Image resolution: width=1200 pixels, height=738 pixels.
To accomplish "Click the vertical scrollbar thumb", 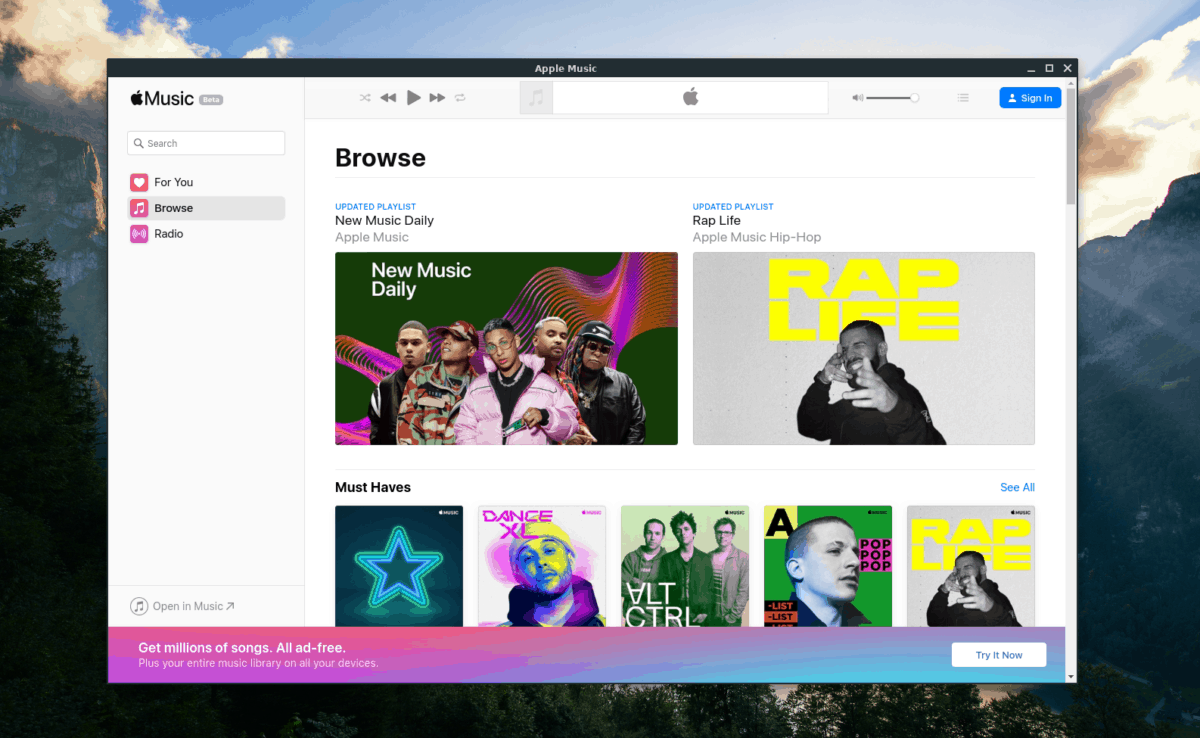I will pos(1071,145).
